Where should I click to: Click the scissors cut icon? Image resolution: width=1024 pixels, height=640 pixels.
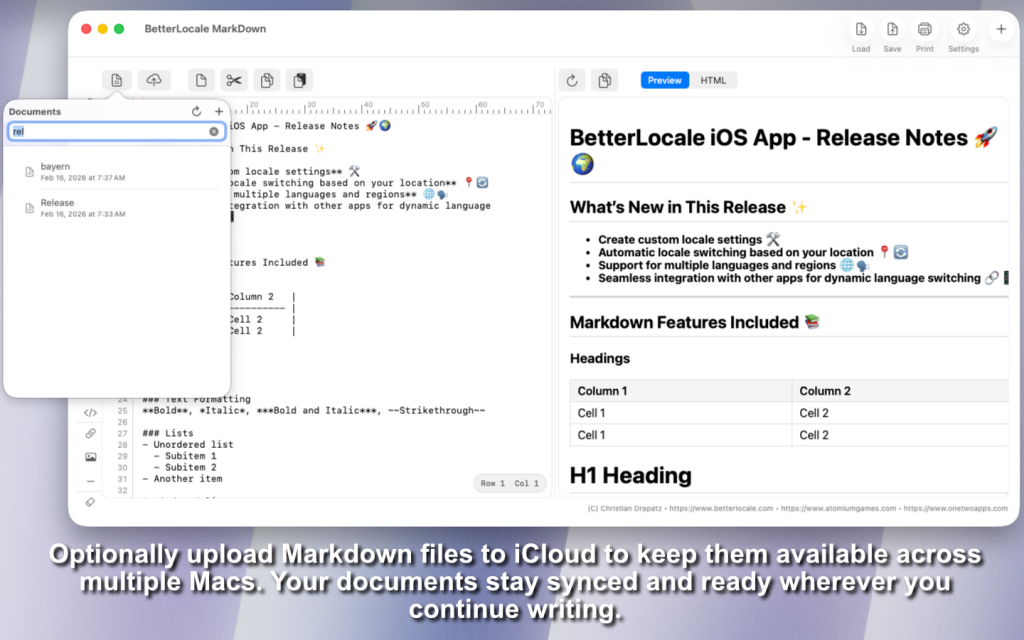coord(234,80)
